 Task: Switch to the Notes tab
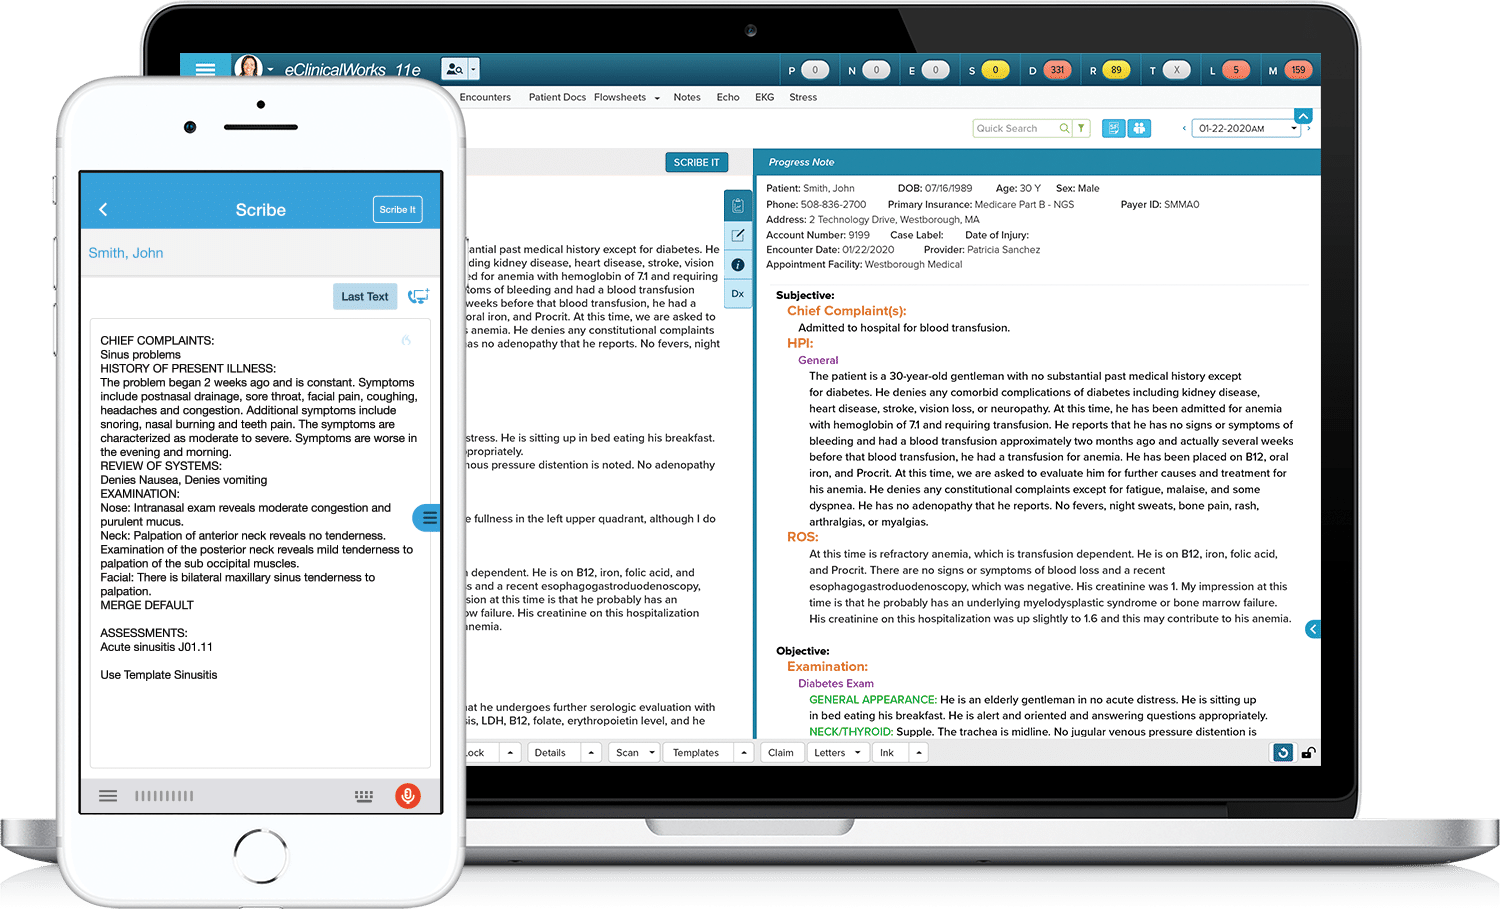[x=687, y=97]
